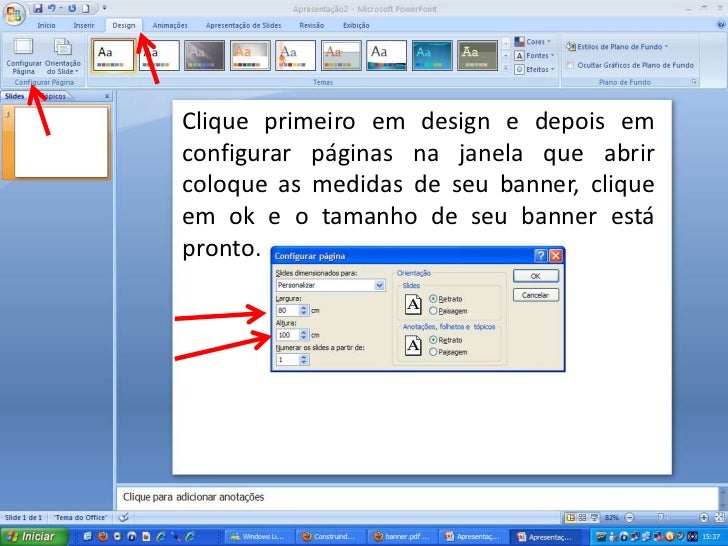728x546 pixels.
Task: Click the Numerar os slides spinner arrows
Action: tap(304, 359)
